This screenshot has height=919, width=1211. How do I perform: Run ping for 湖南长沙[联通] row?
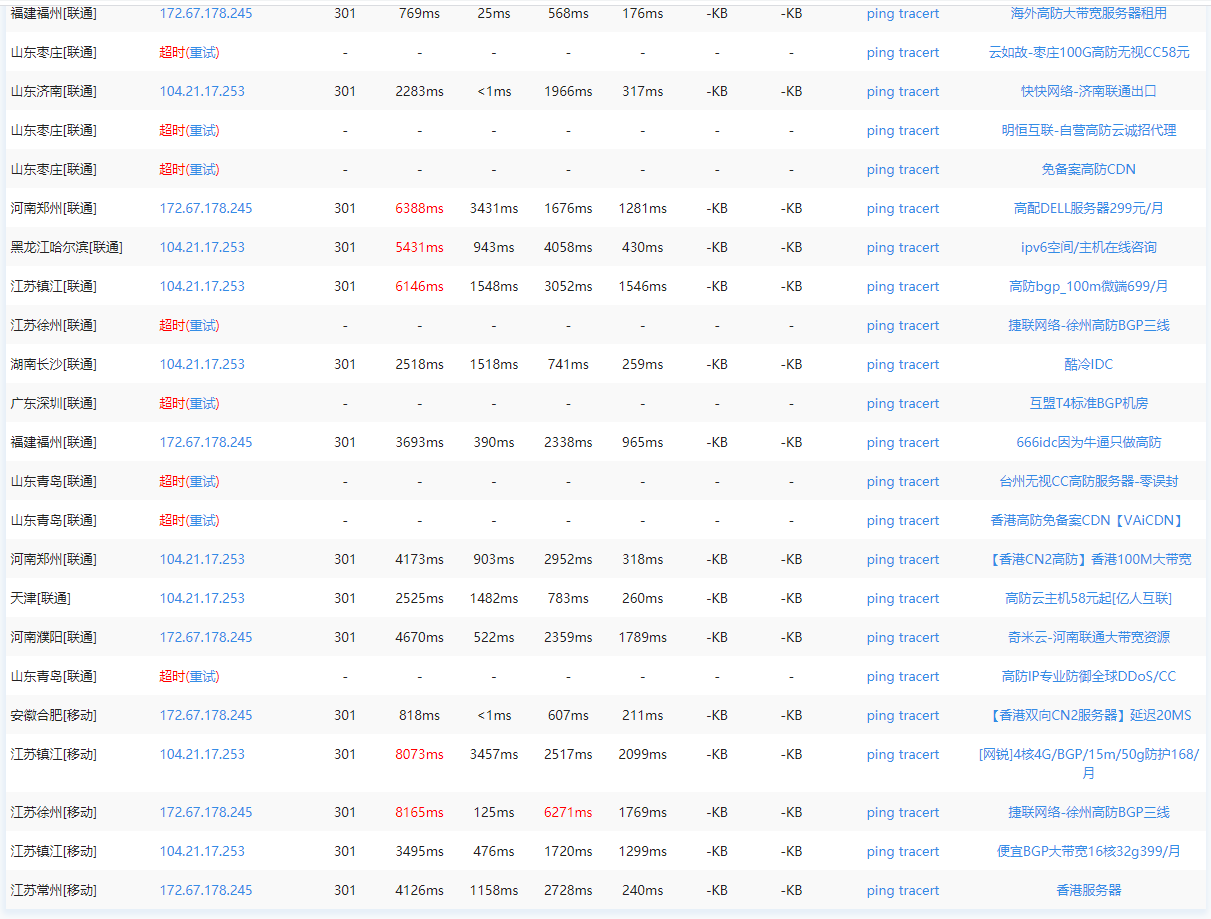point(880,365)
